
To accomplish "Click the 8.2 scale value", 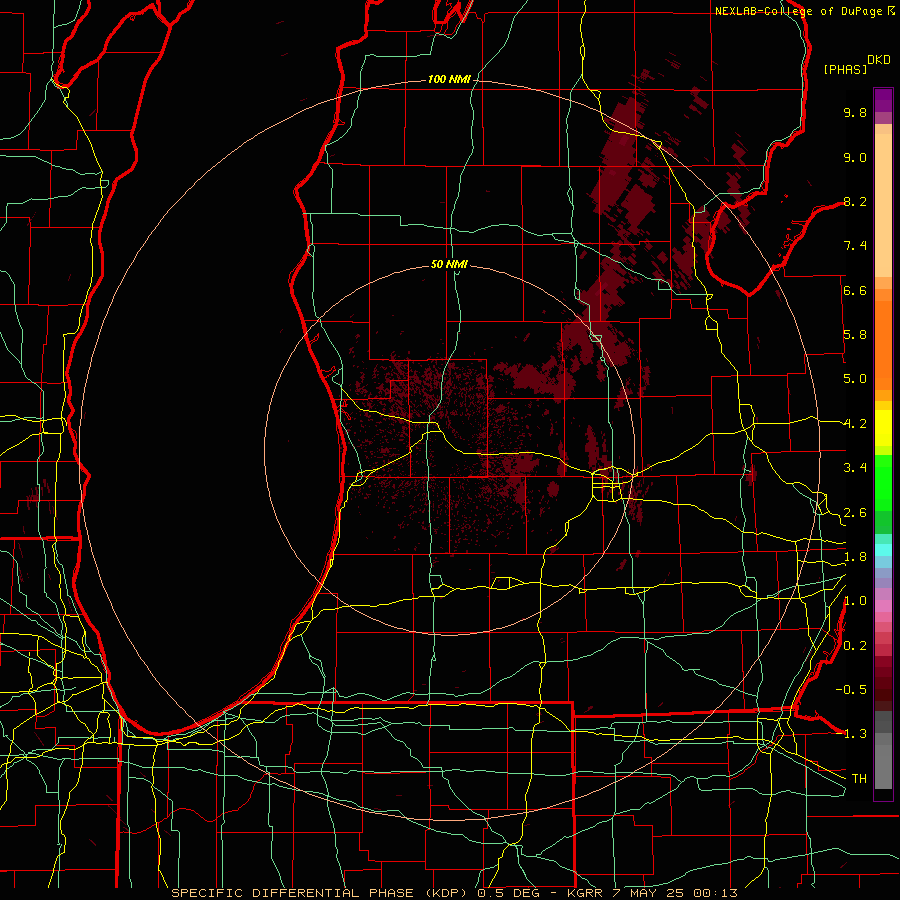I will point(855,201).
